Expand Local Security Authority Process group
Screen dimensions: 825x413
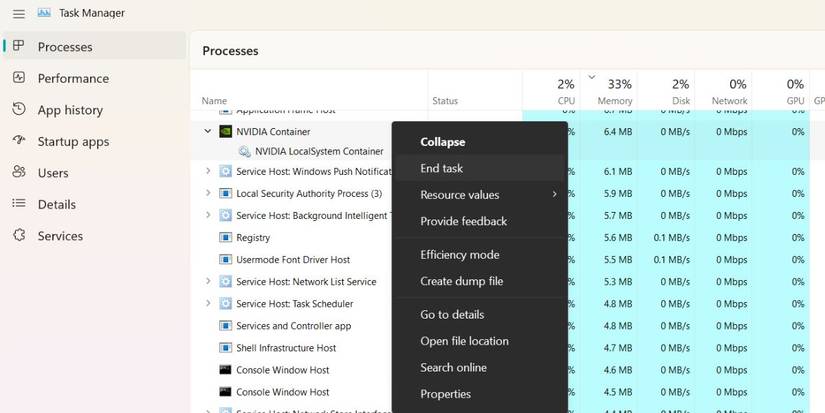click(208, 193)
